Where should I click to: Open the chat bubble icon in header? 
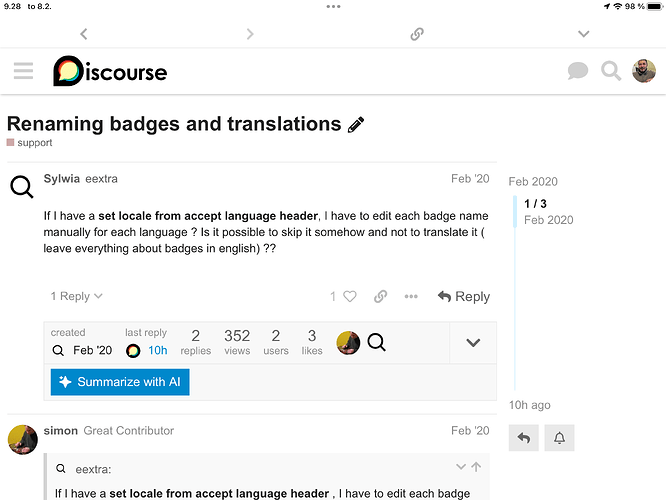click(578, 71)
